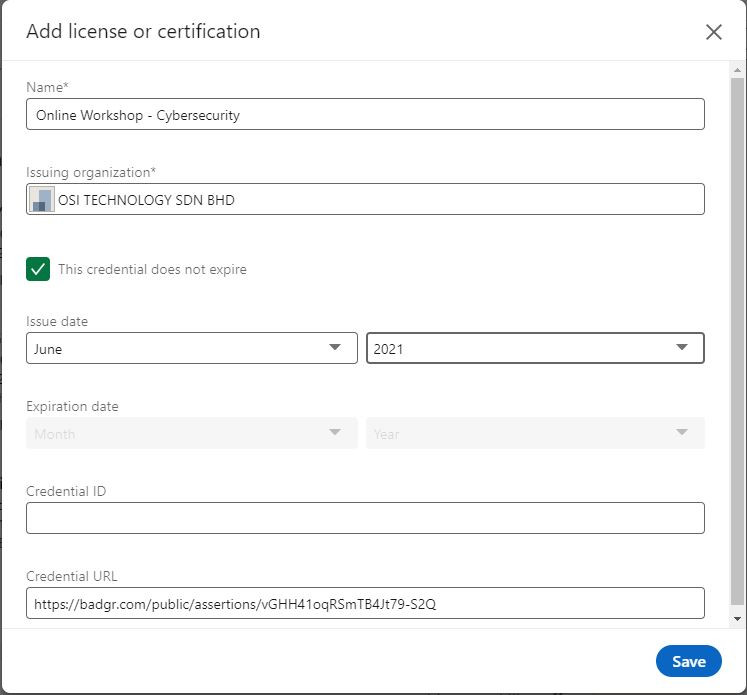Uncheck 'This credential does not expire'
Viewport: 747px width, 695px height.
coord(38,269)
